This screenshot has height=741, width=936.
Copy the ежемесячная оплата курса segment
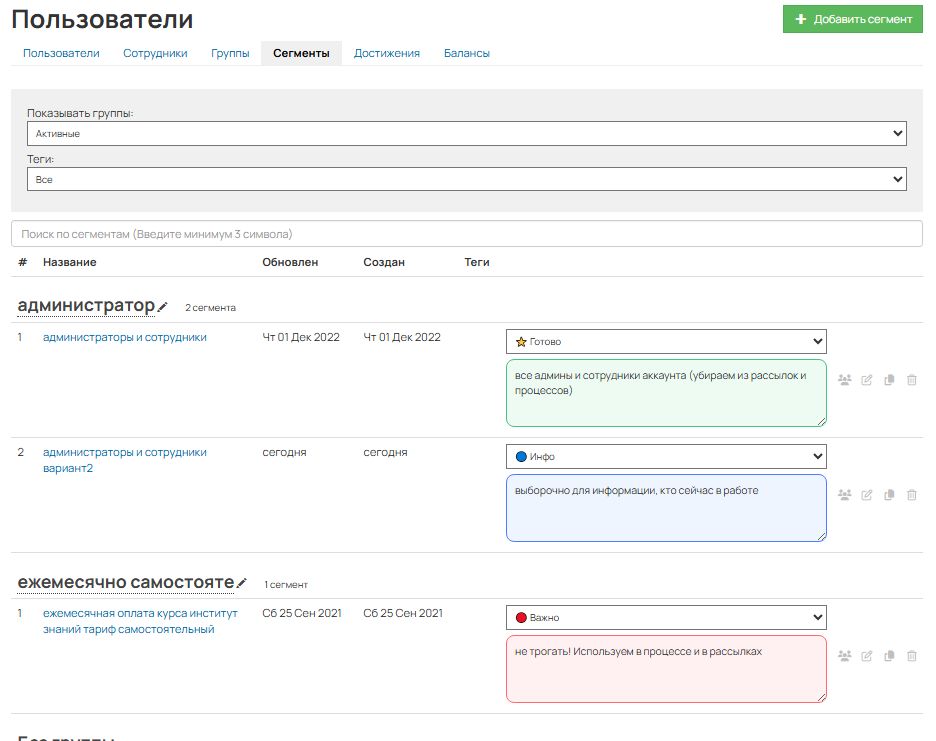(x=889, y=656)
